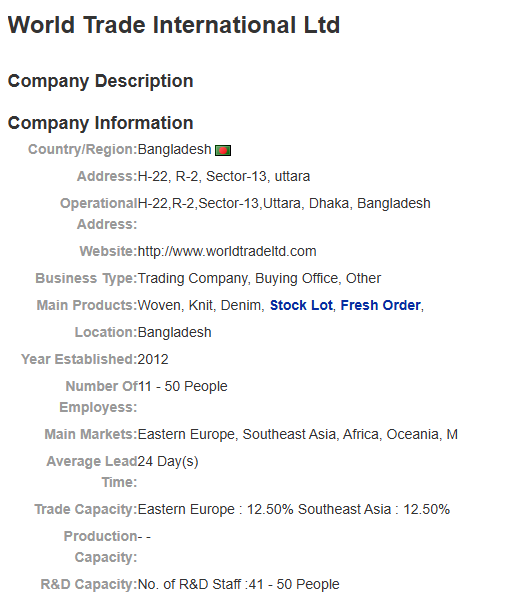529x606 pixels.
Task: Open the Stock Lot product link
Action: 301,305
